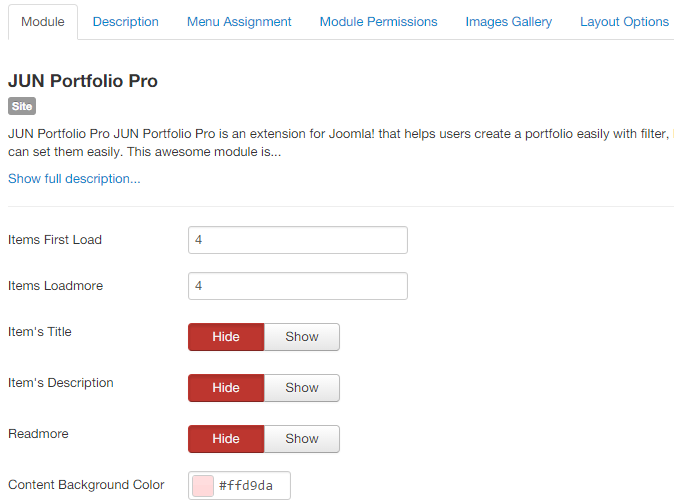Open the Description tab
Screen dimensions: 674x503
(x=126, y=22)
